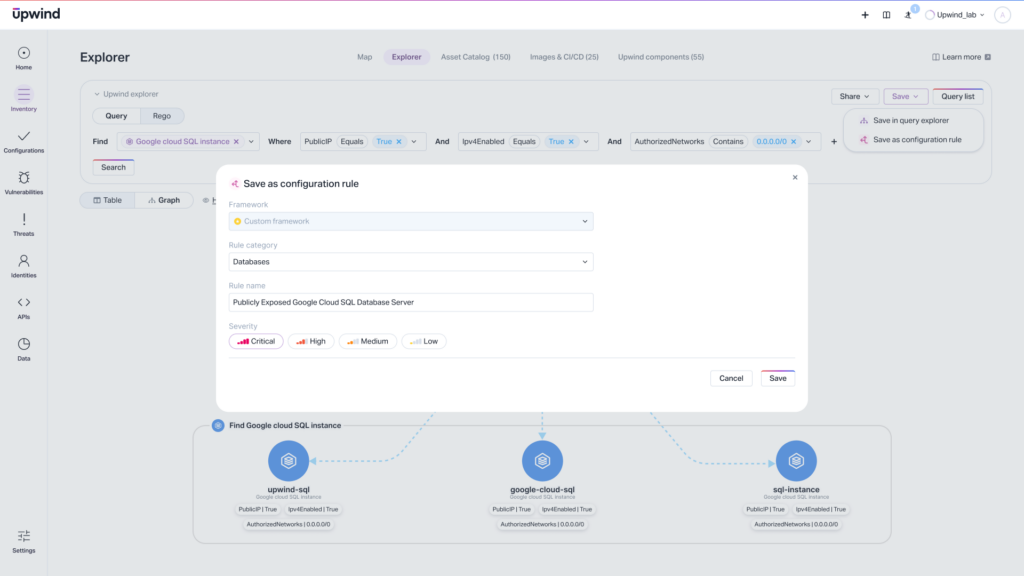Image resolution: width=1024 pixels, height=576 pixels.
Task: Click Cancel in the dialog
Action: click(731, 378)
